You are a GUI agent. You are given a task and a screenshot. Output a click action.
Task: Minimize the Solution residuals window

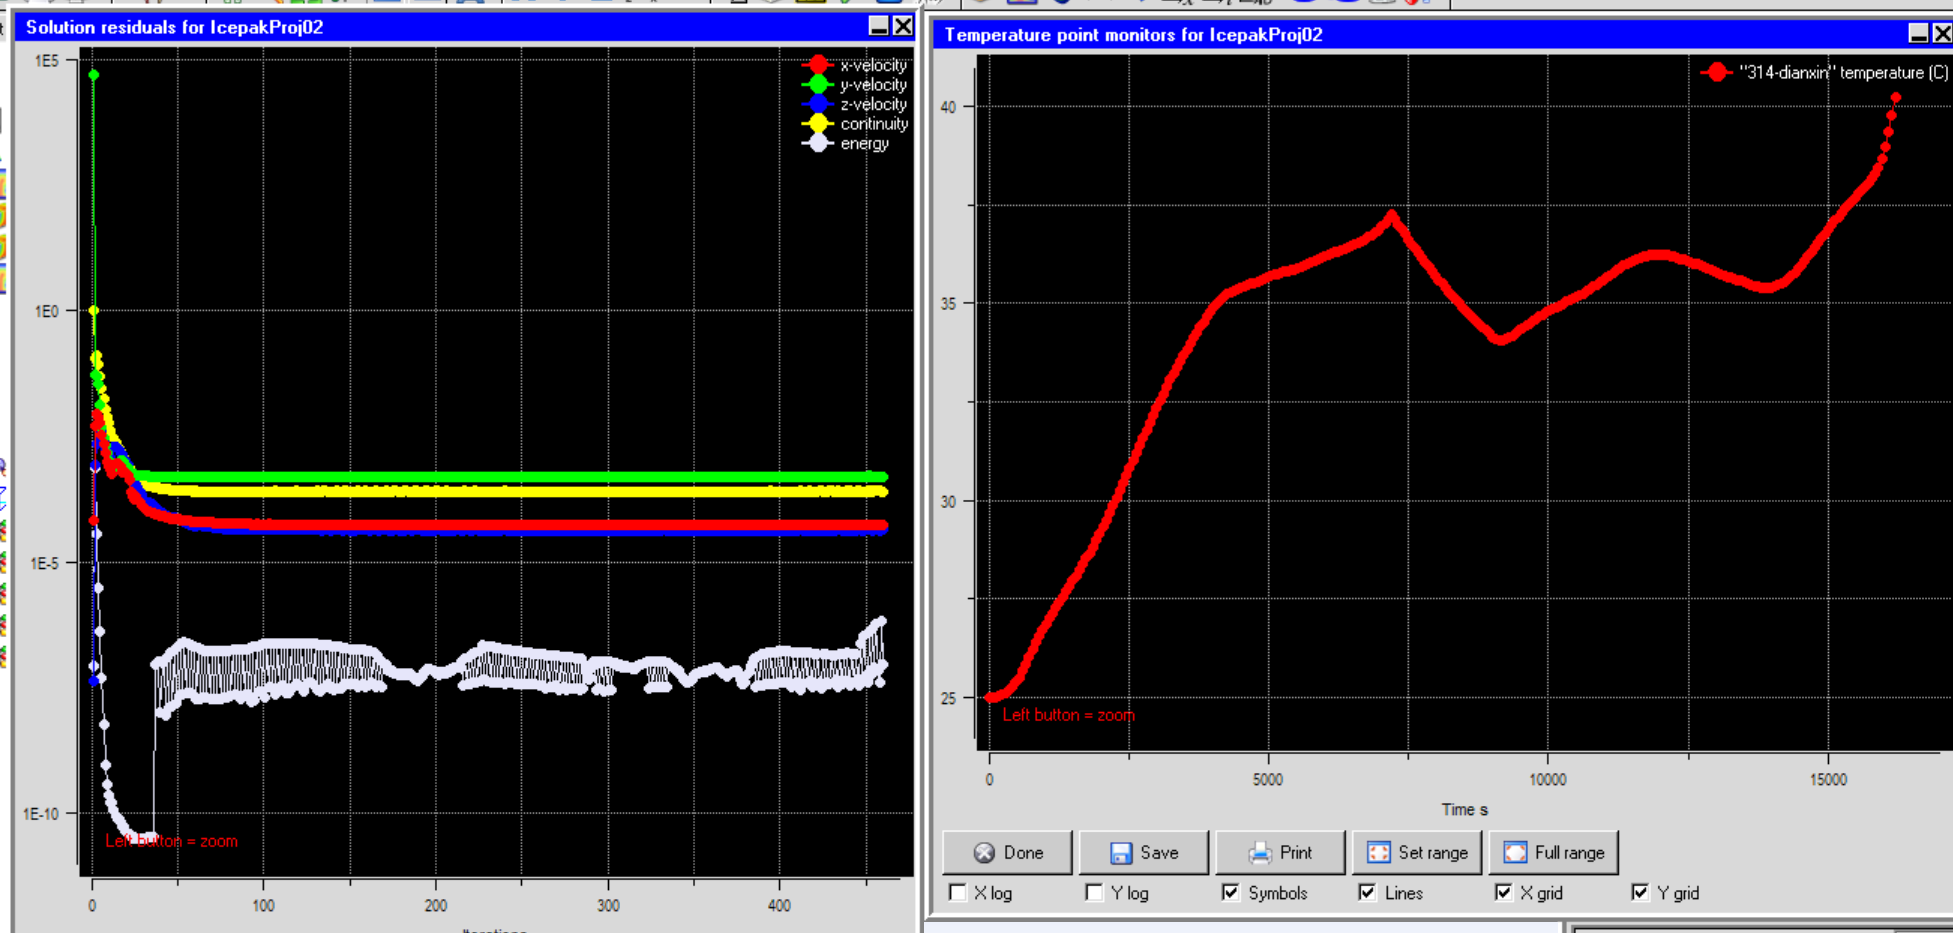pyautogui.click(x=879, y=27)
